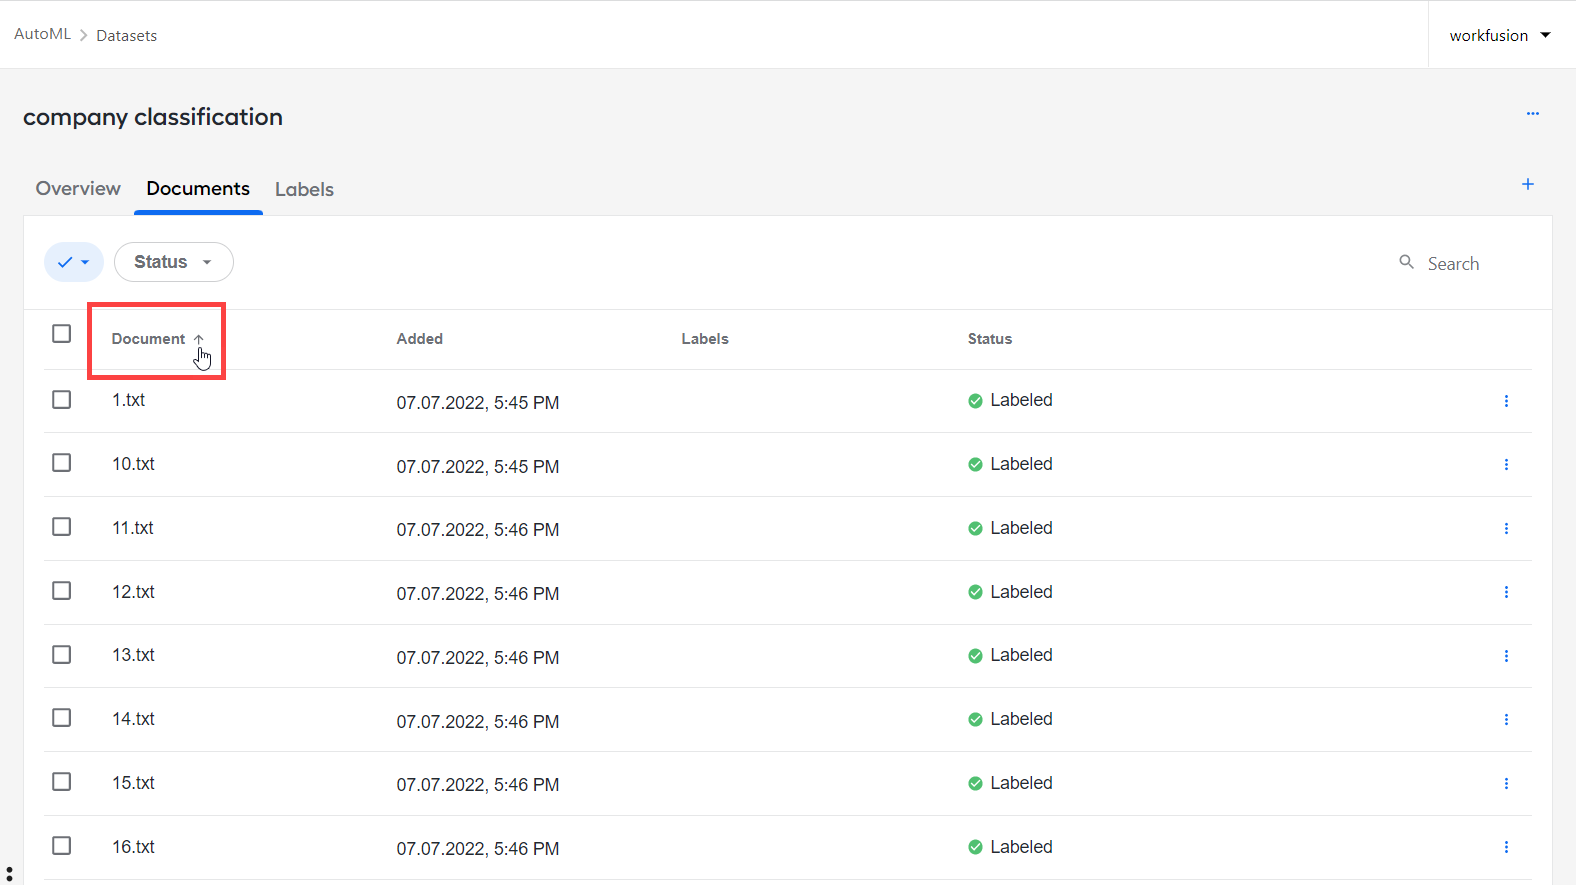1576x885 pixels.
Task: Open document 11.txt
Action: (133, 528)
